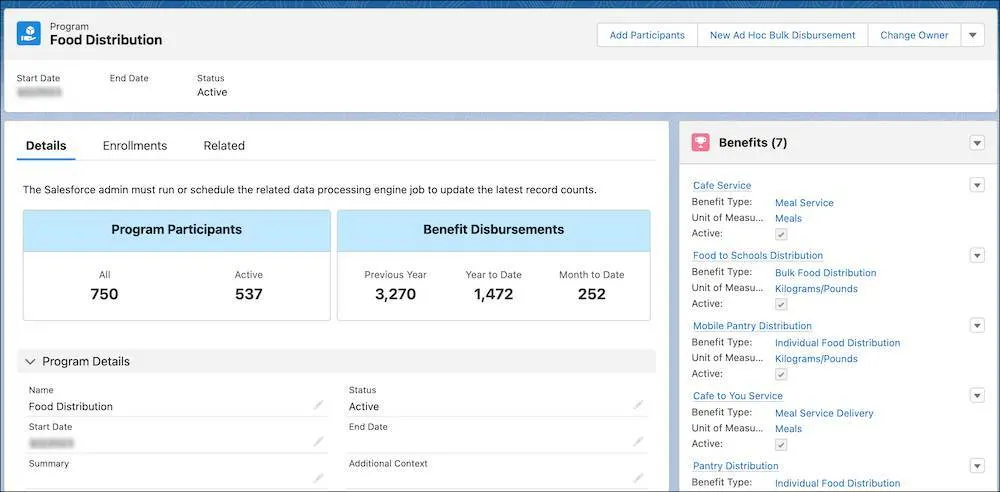Click the Change Owner button
This screenshot has width=1000, height=492.
click(915, 35)
